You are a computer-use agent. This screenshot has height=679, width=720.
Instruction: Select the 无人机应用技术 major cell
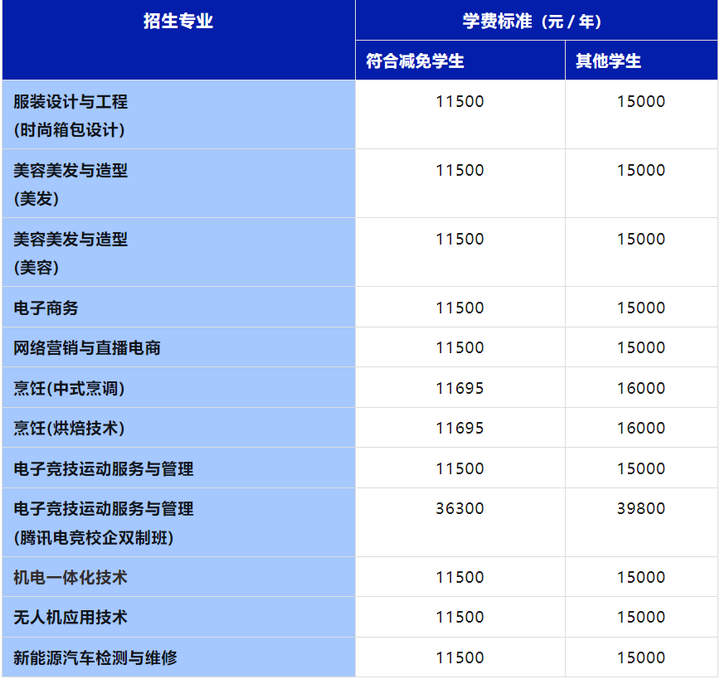click(x=71, y=617)
